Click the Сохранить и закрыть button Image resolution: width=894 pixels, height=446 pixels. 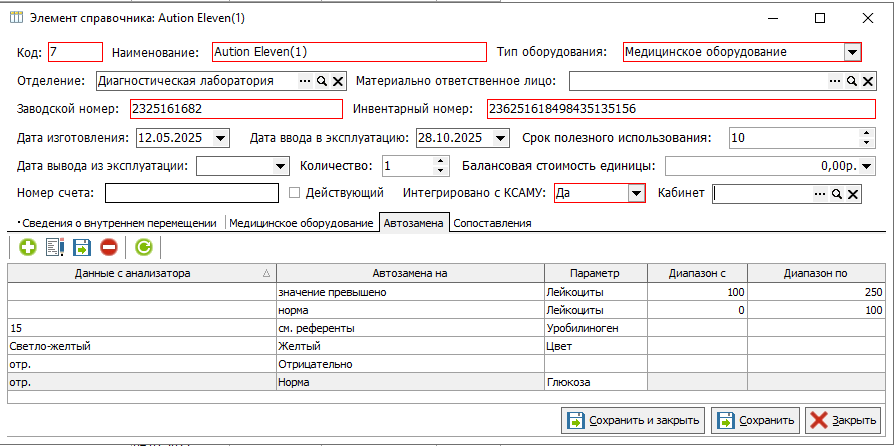point(634,420)
